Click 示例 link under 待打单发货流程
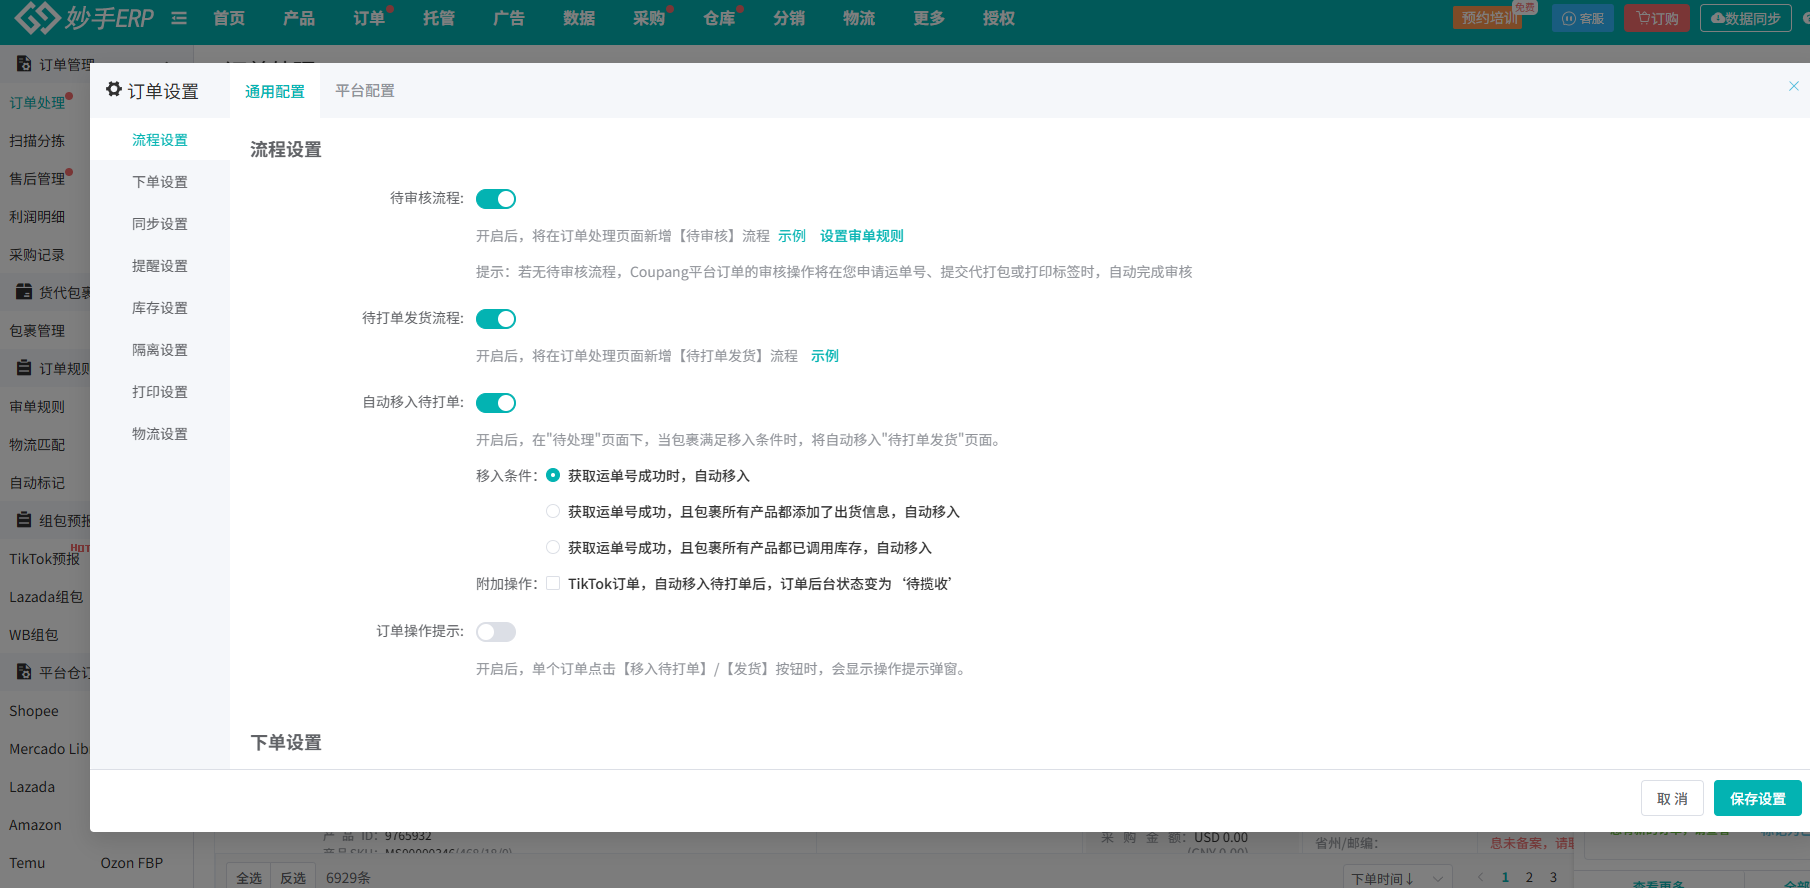The width and height of the screenshot is (1810, 888). coord(825,356)
